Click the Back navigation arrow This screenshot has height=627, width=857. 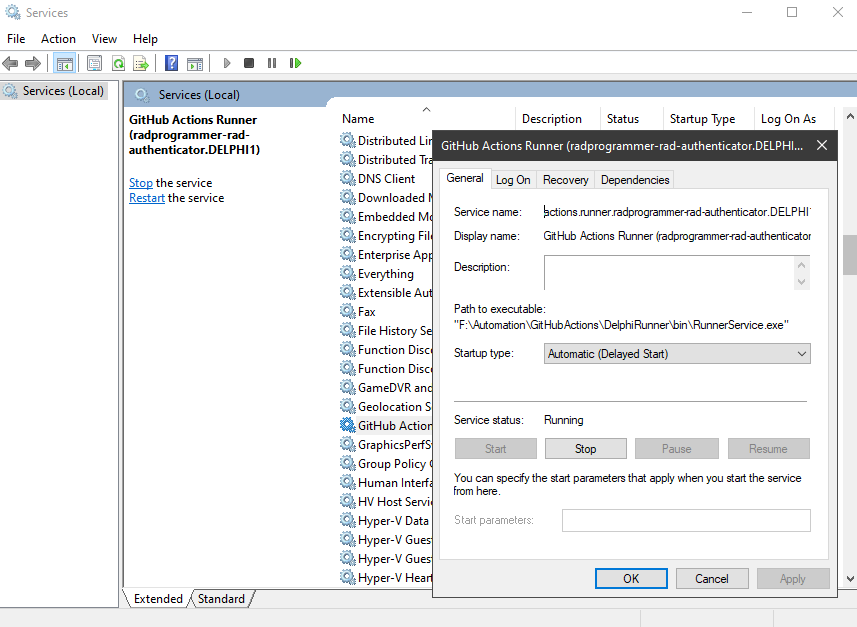[x=10, y=62]
